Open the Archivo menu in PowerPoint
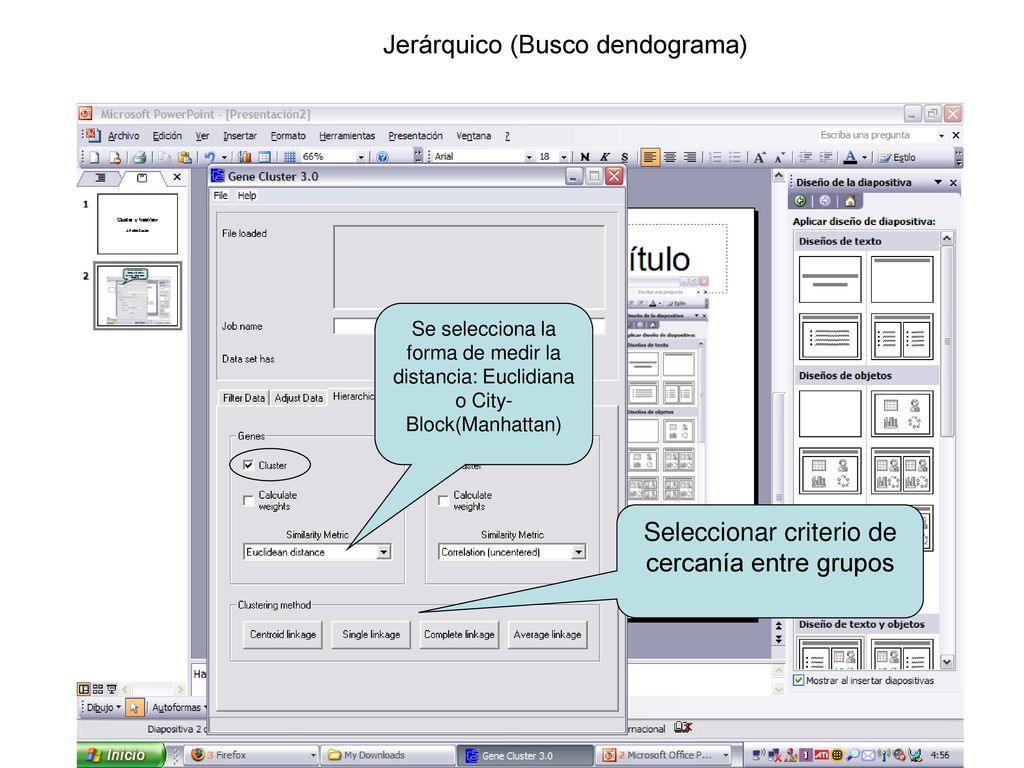Screen dimensions: 1024x768 click(x=123, y=136)
